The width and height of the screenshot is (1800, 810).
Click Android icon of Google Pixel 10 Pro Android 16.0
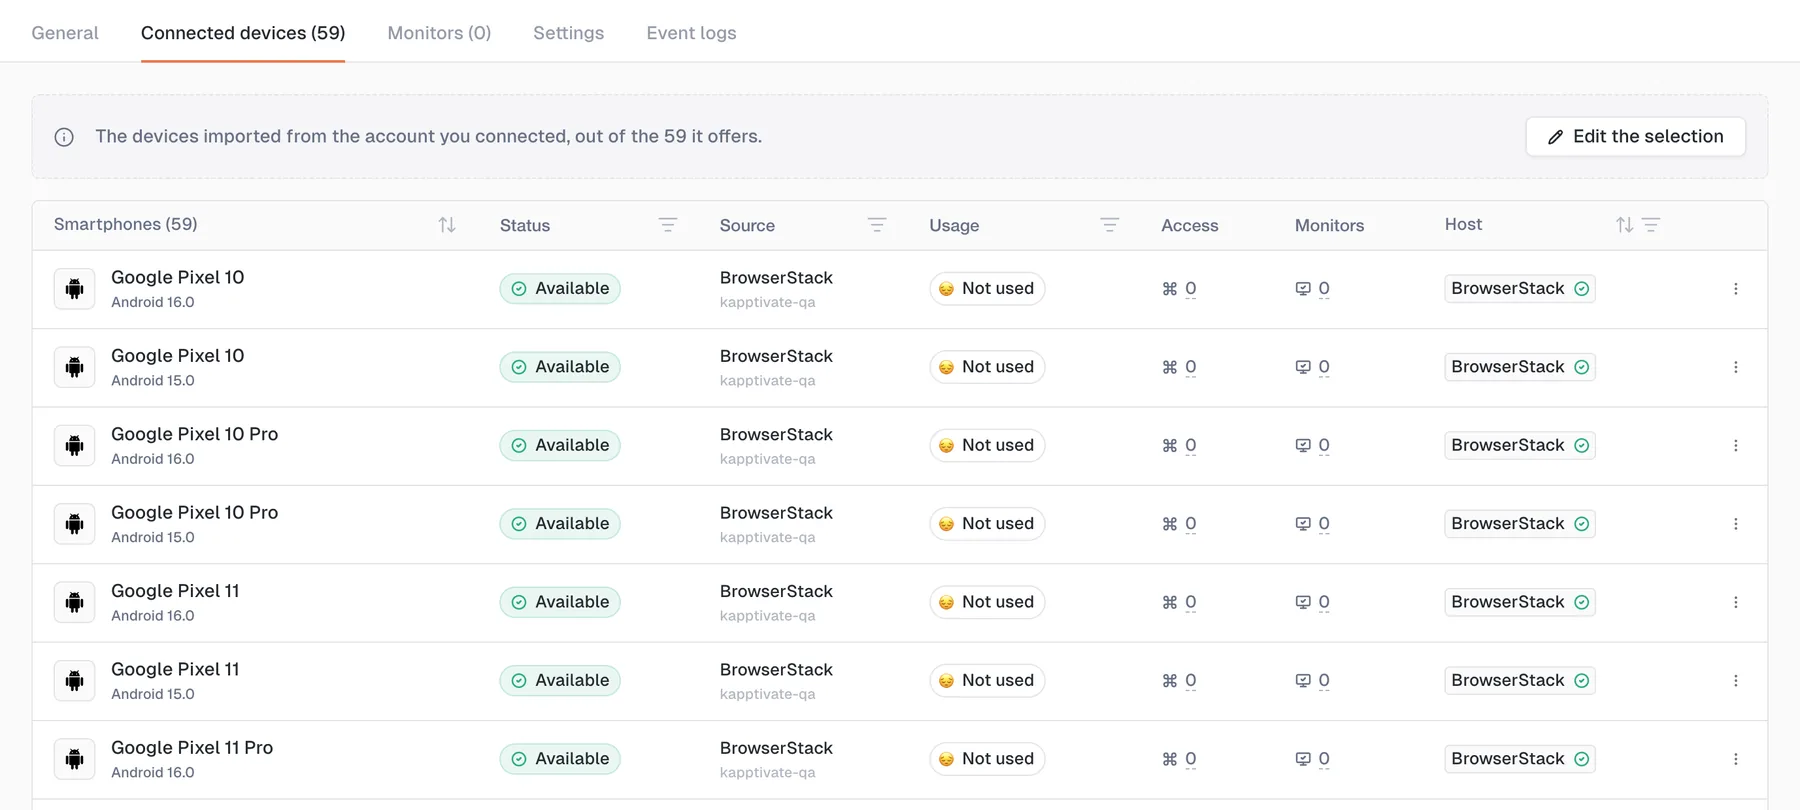pos(74,446)
